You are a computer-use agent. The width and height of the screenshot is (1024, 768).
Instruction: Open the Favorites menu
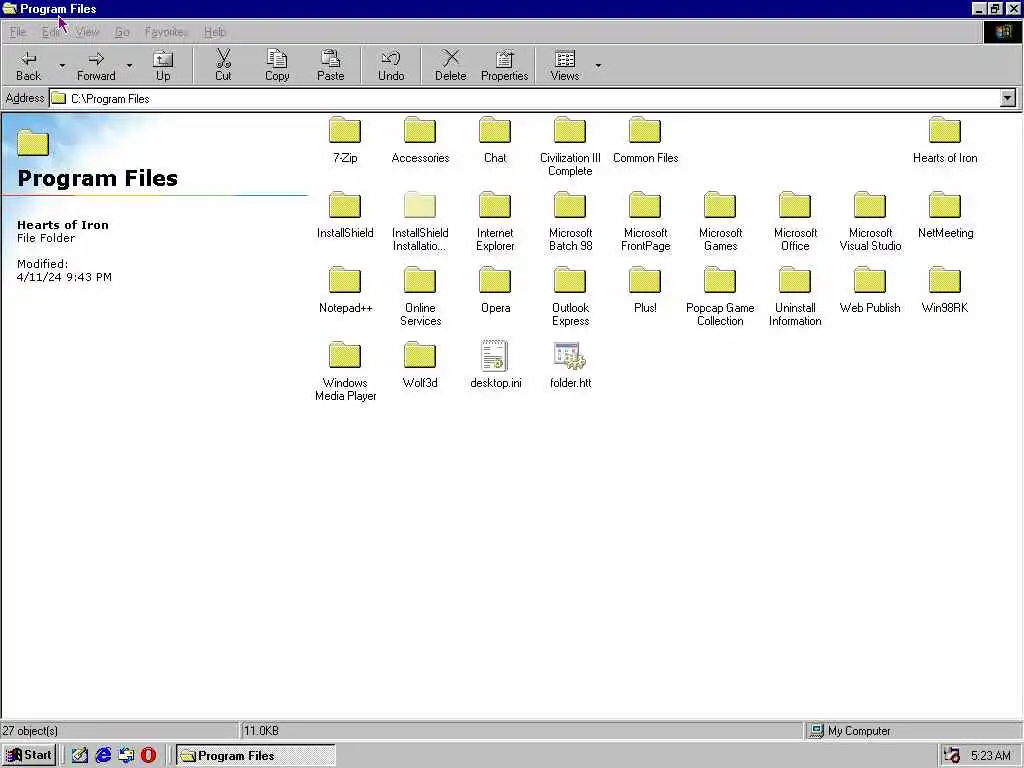[x=166, y=32]
